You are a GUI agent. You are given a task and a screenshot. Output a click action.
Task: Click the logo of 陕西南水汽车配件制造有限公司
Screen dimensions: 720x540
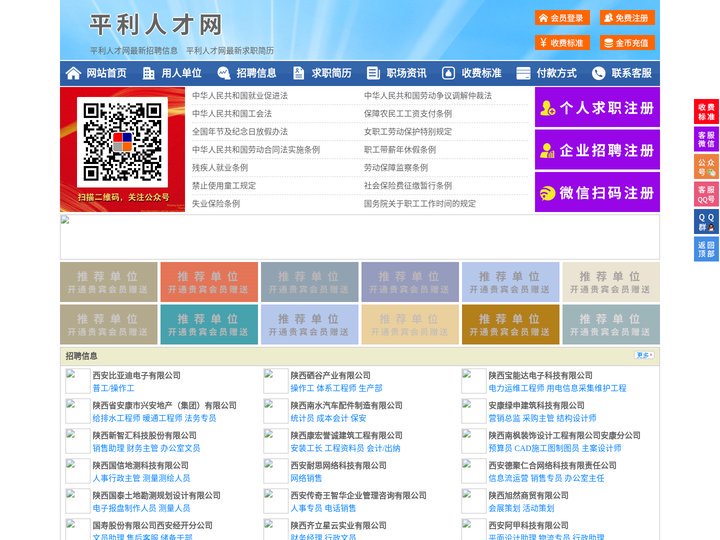click(276, 411)
